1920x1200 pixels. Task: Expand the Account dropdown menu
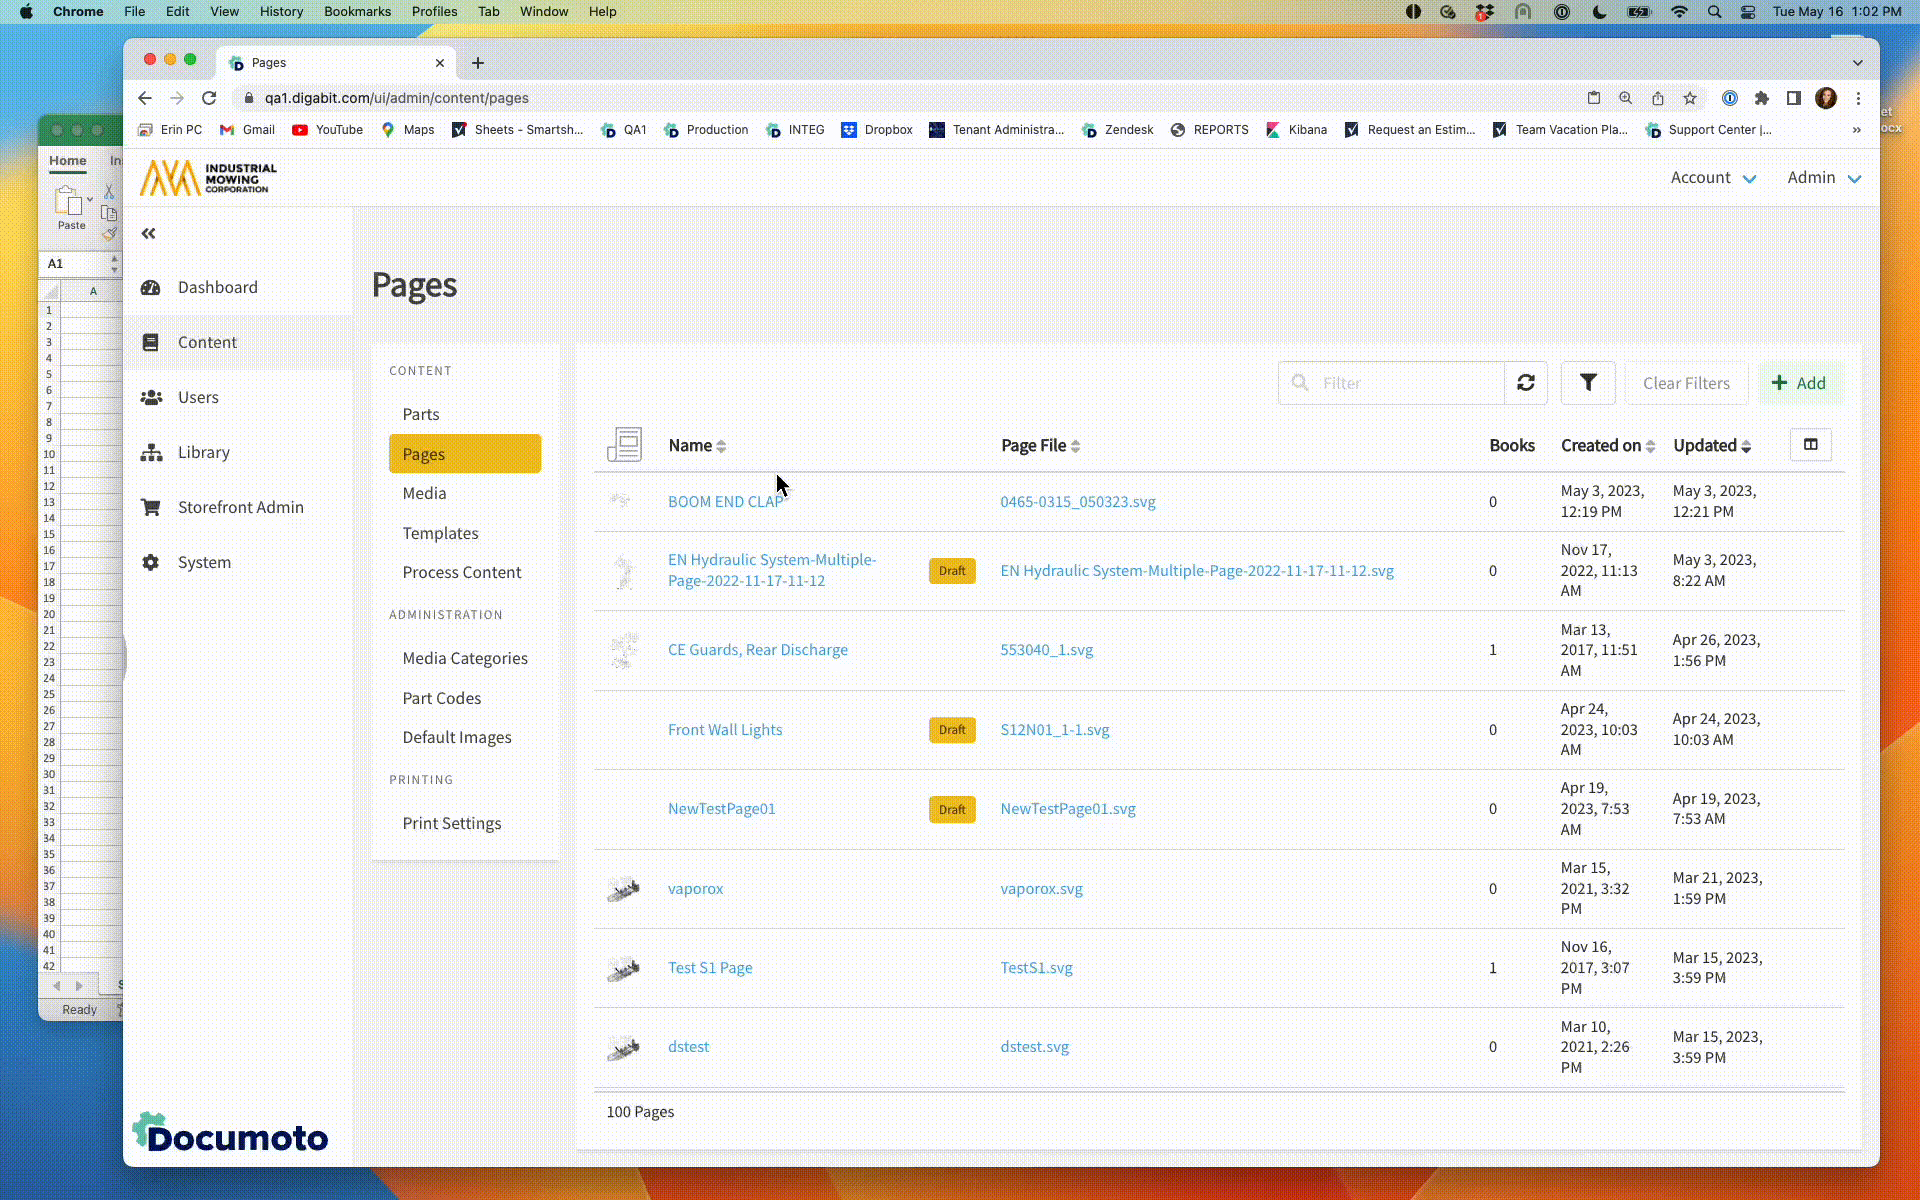point(1712,178)
